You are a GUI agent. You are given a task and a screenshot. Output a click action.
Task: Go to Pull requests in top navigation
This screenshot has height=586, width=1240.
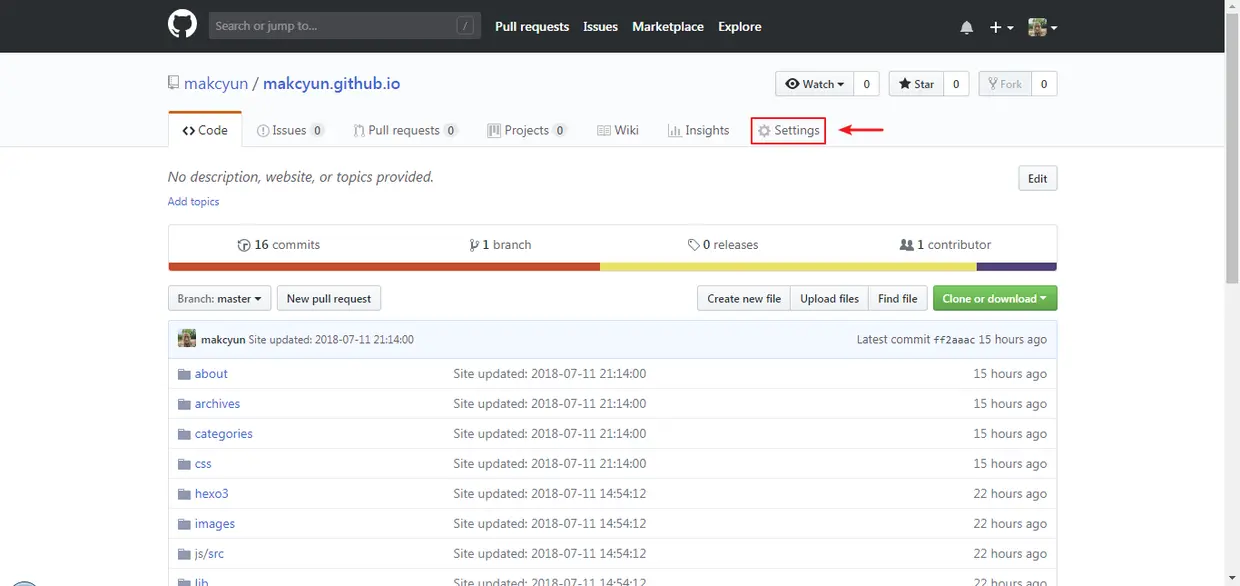[532, 27]
